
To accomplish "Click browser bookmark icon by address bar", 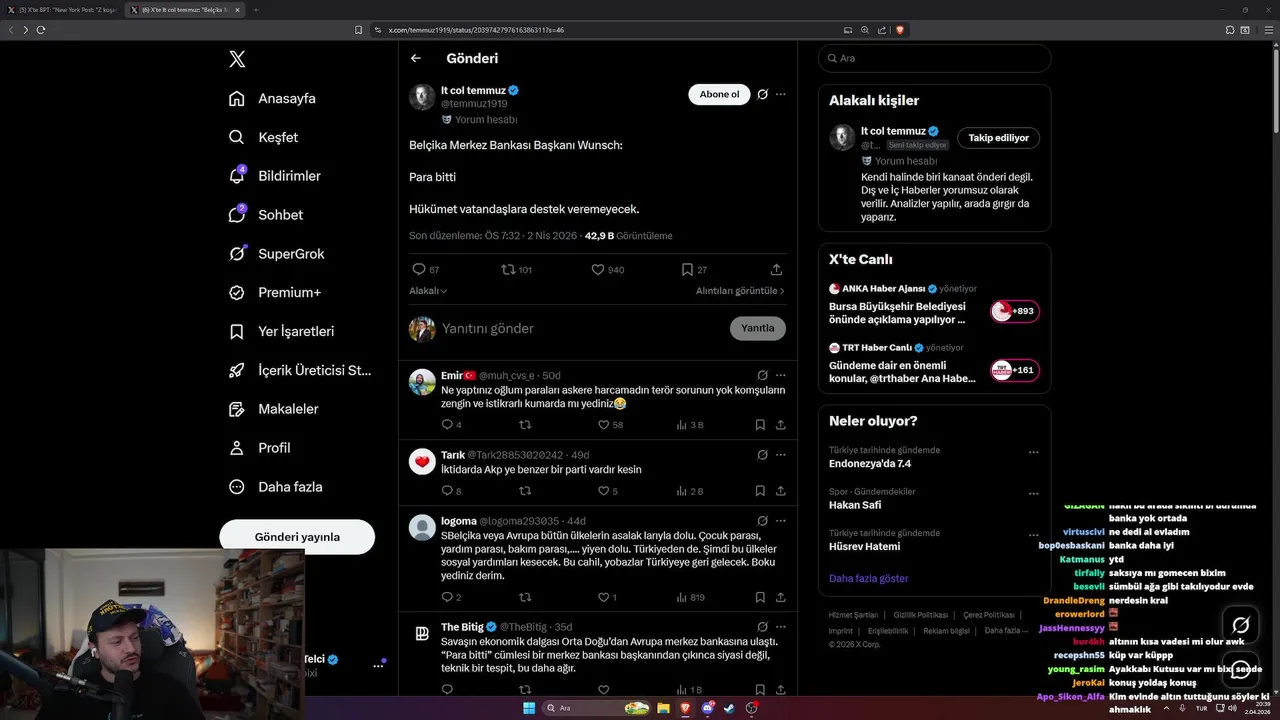I will [359, 30].
